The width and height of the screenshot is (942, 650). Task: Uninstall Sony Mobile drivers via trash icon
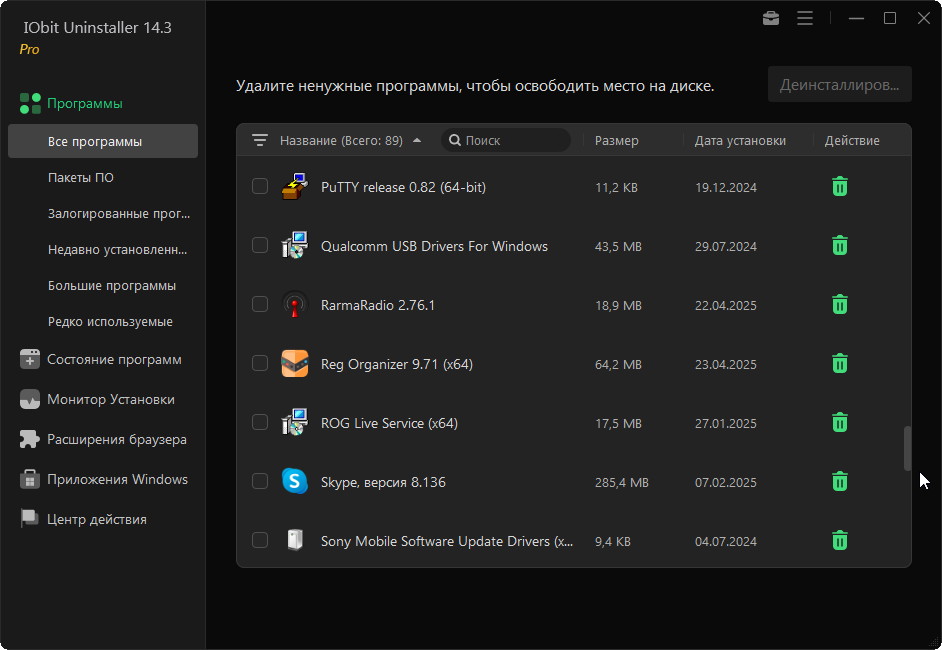coord(840,540)
